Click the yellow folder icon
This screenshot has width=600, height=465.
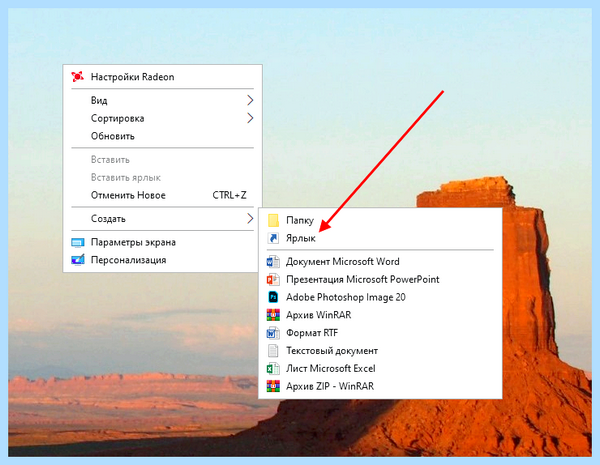(x=273, y=220)
